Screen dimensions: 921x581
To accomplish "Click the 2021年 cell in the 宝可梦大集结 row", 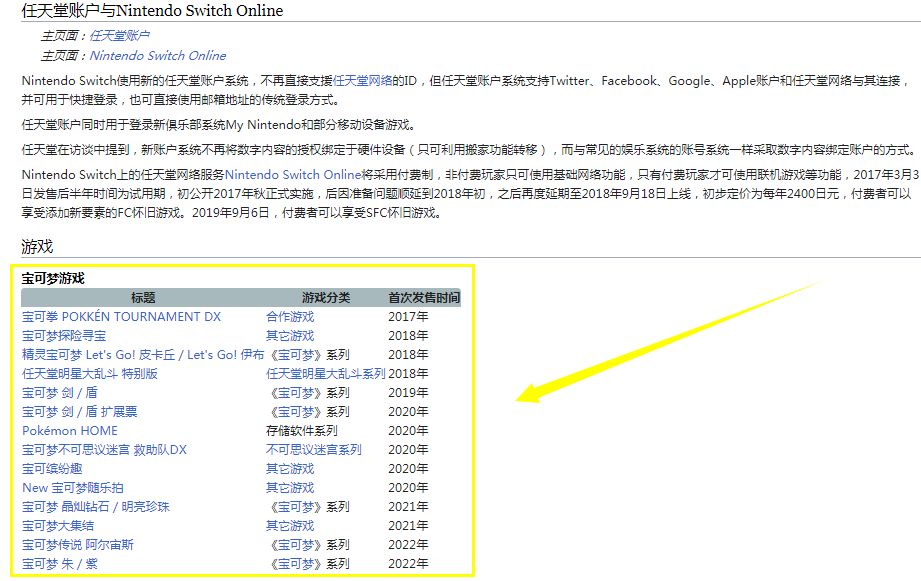I will coord(408,526).
